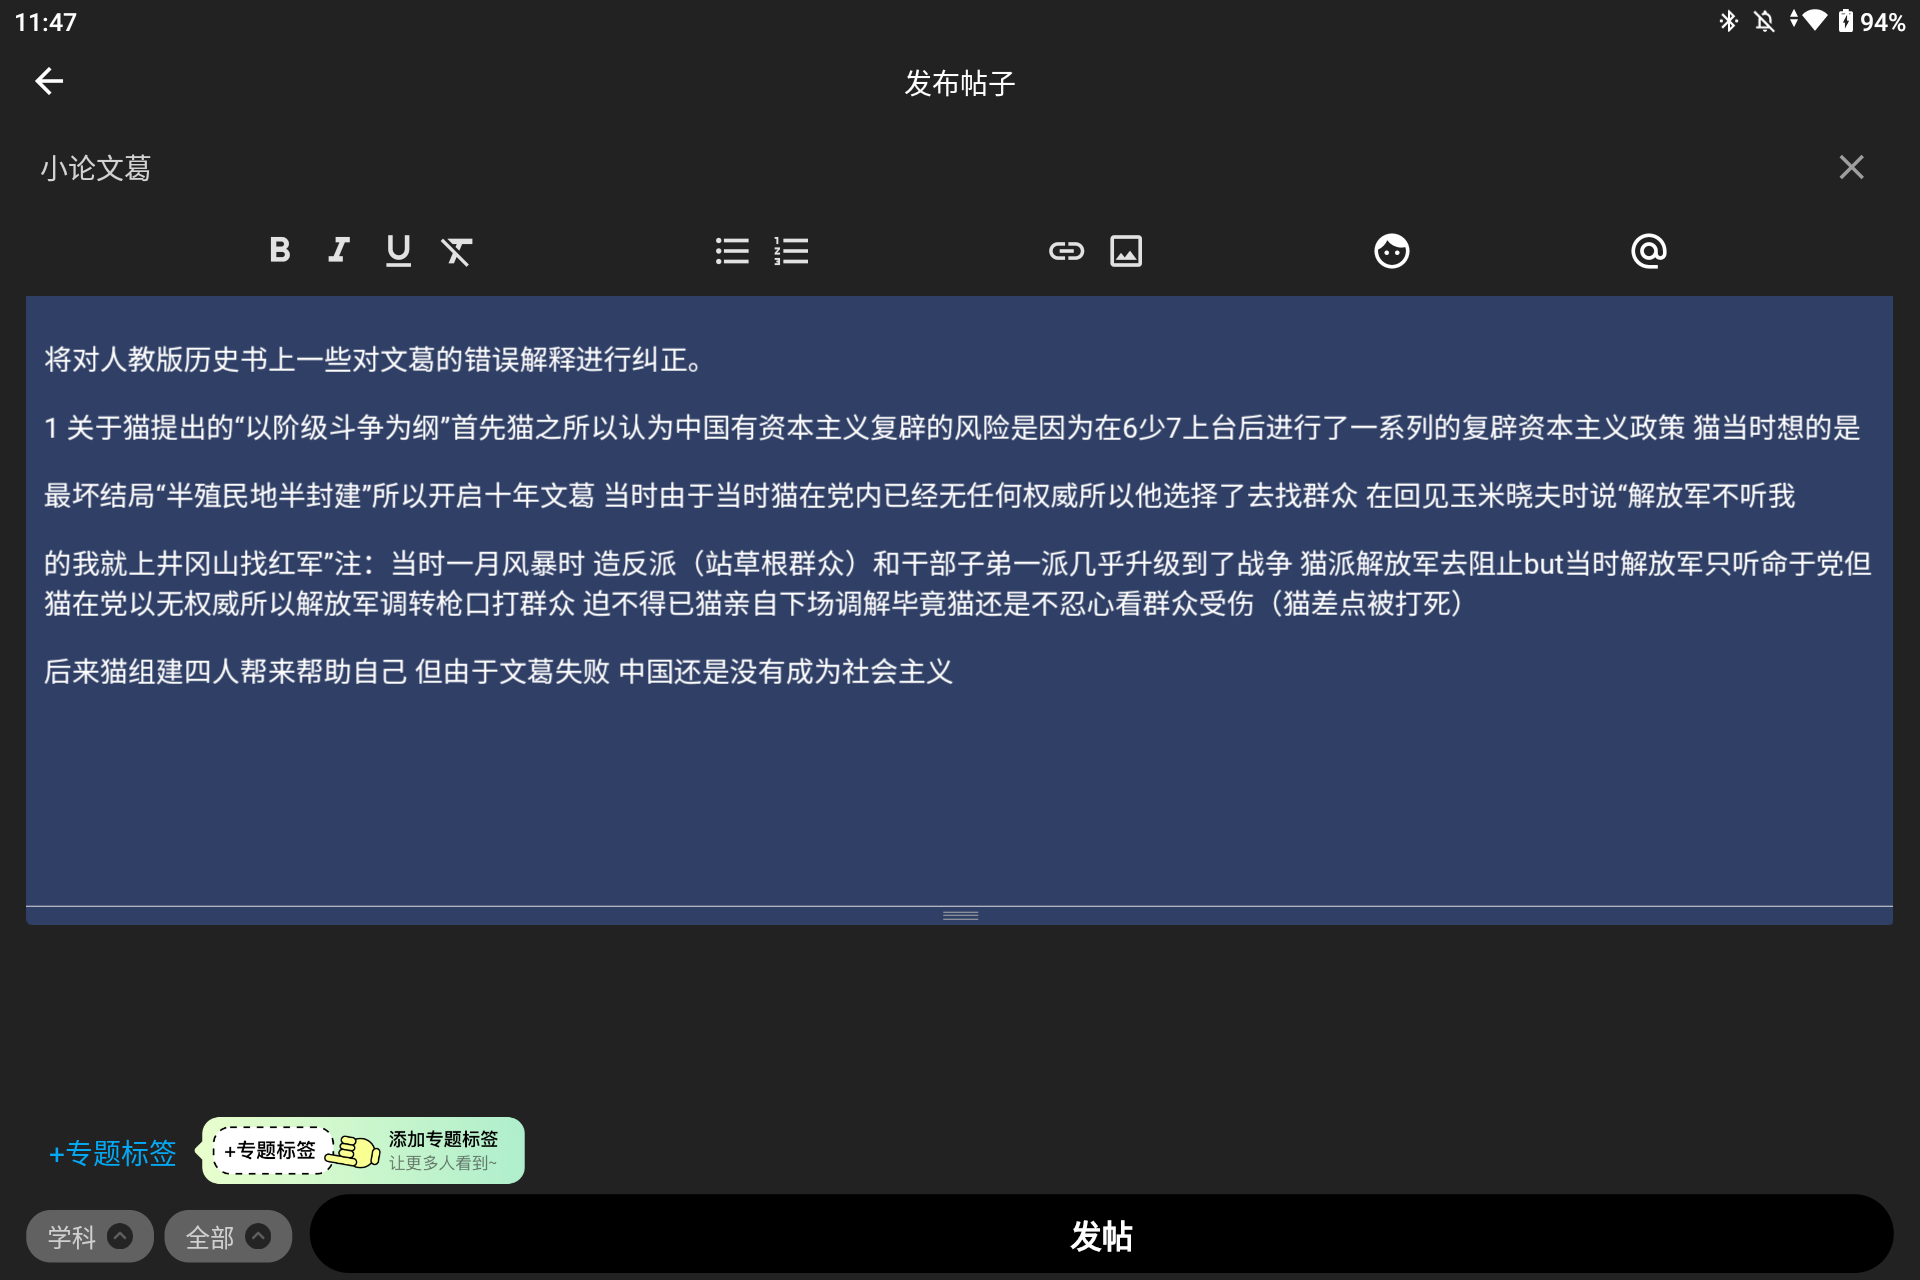Screen dimensions: 1920x1280
Task: Expand the 学科 subject selector
Action: point(88,1236)
